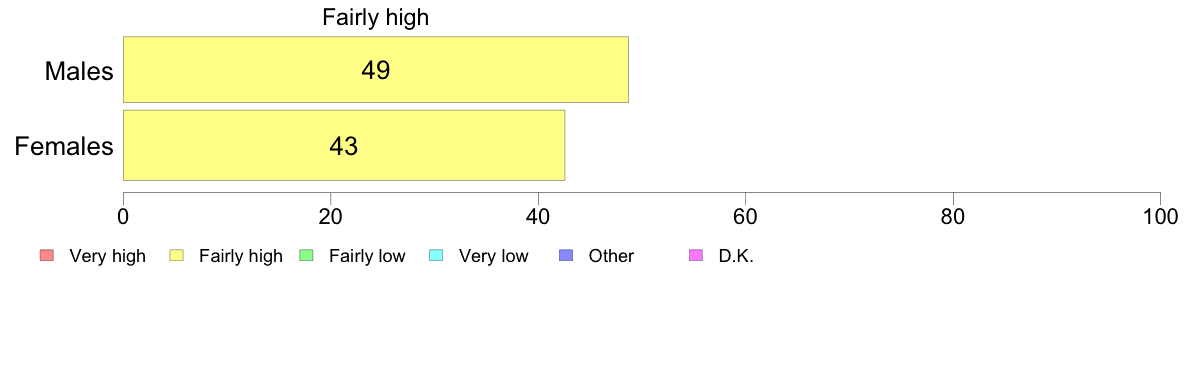Click the Very high red legend swatch
This screenshot has height=368, width=1188.
tap(45, 256)
